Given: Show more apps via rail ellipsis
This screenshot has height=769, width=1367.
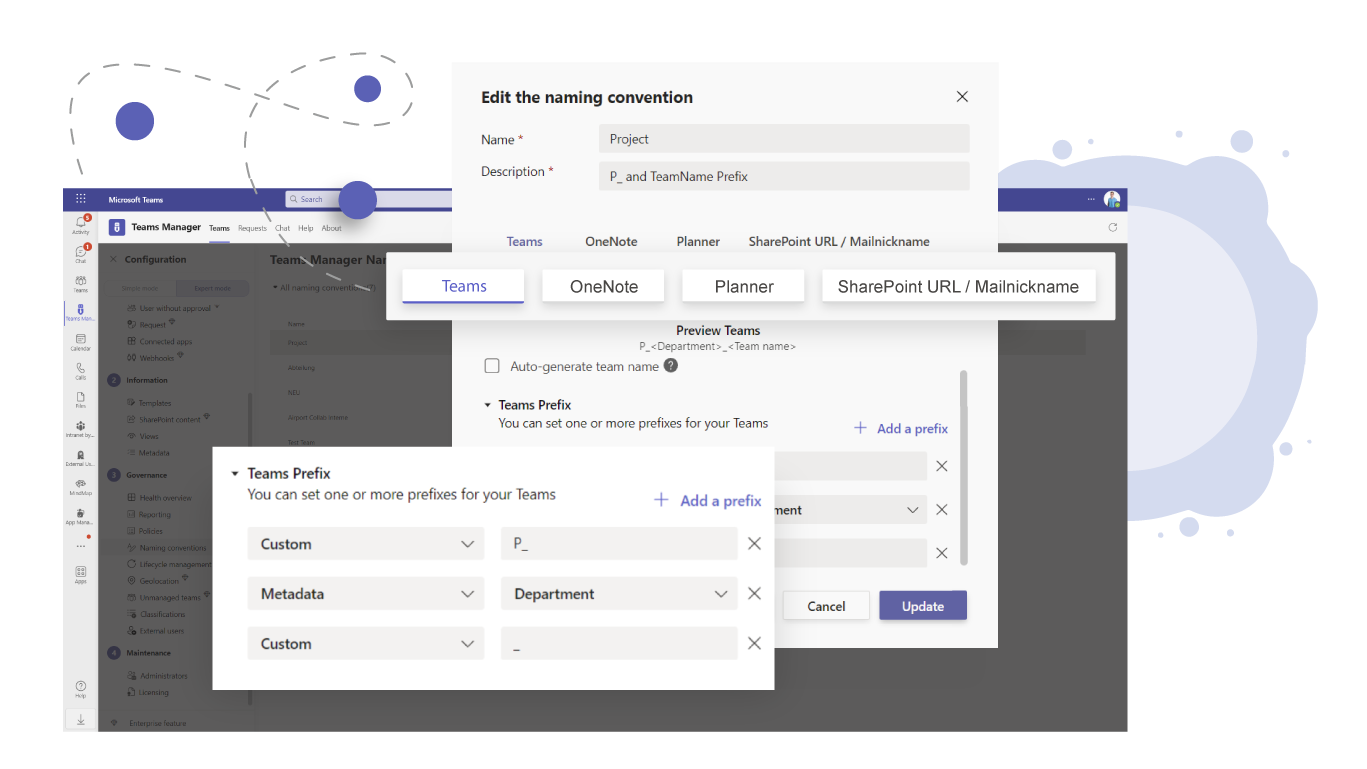Looking at the screenshot, I should click(81, 546).
